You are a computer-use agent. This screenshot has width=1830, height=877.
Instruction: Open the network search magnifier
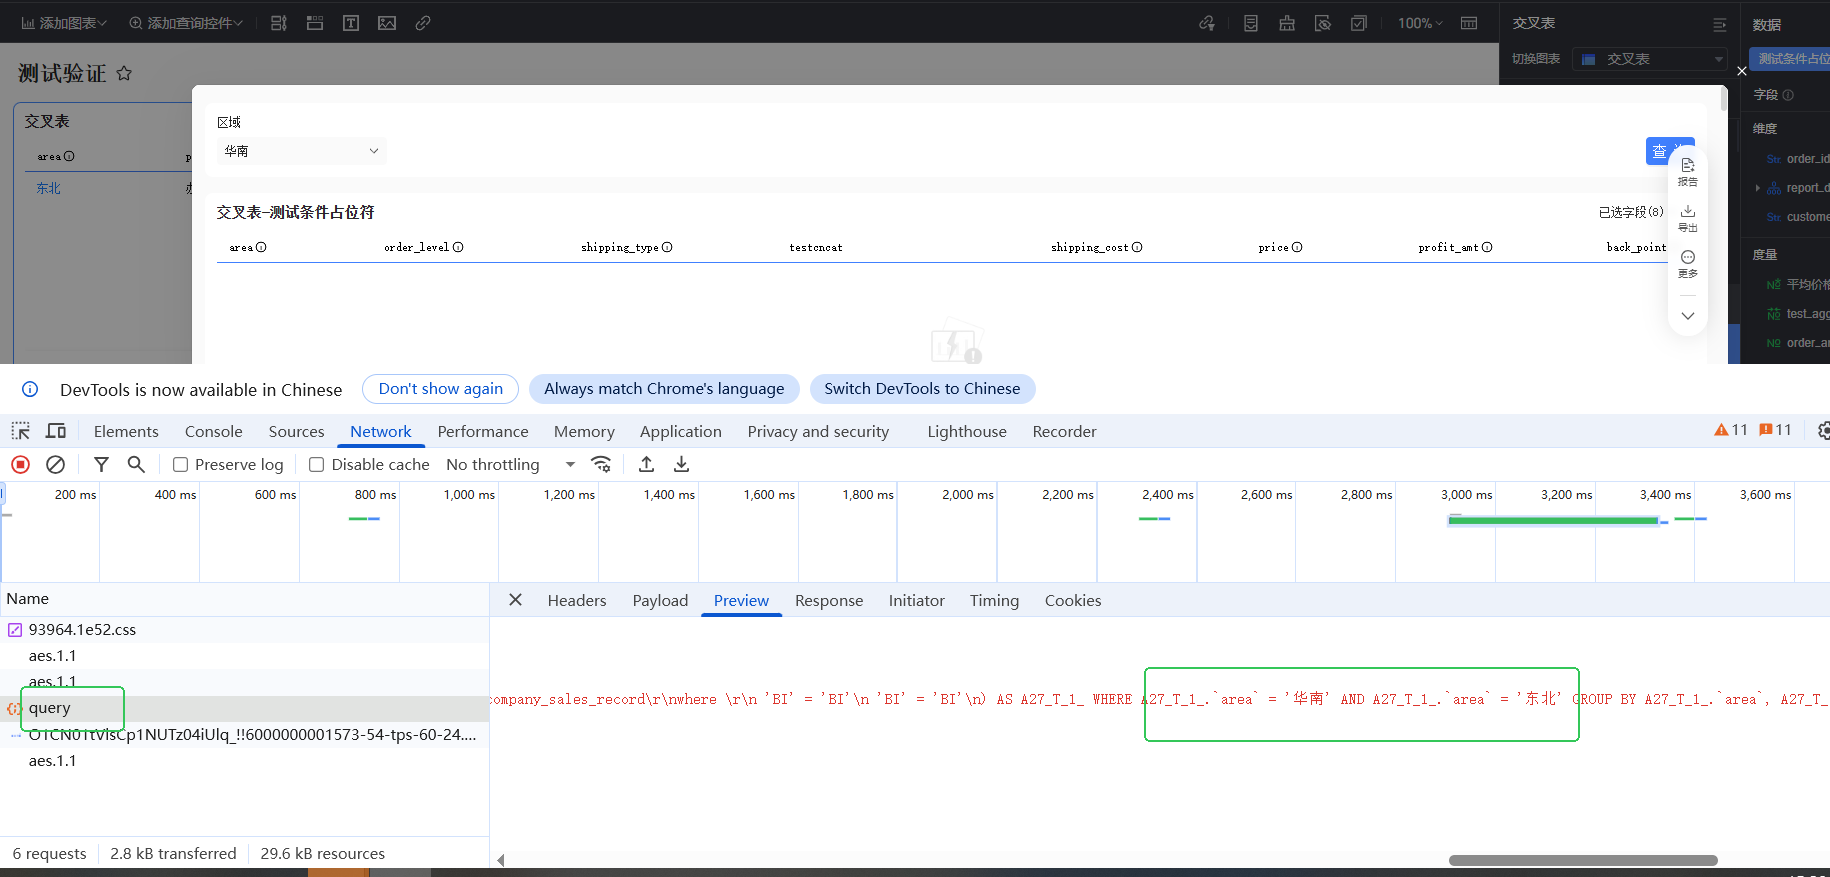click(136, 464)
